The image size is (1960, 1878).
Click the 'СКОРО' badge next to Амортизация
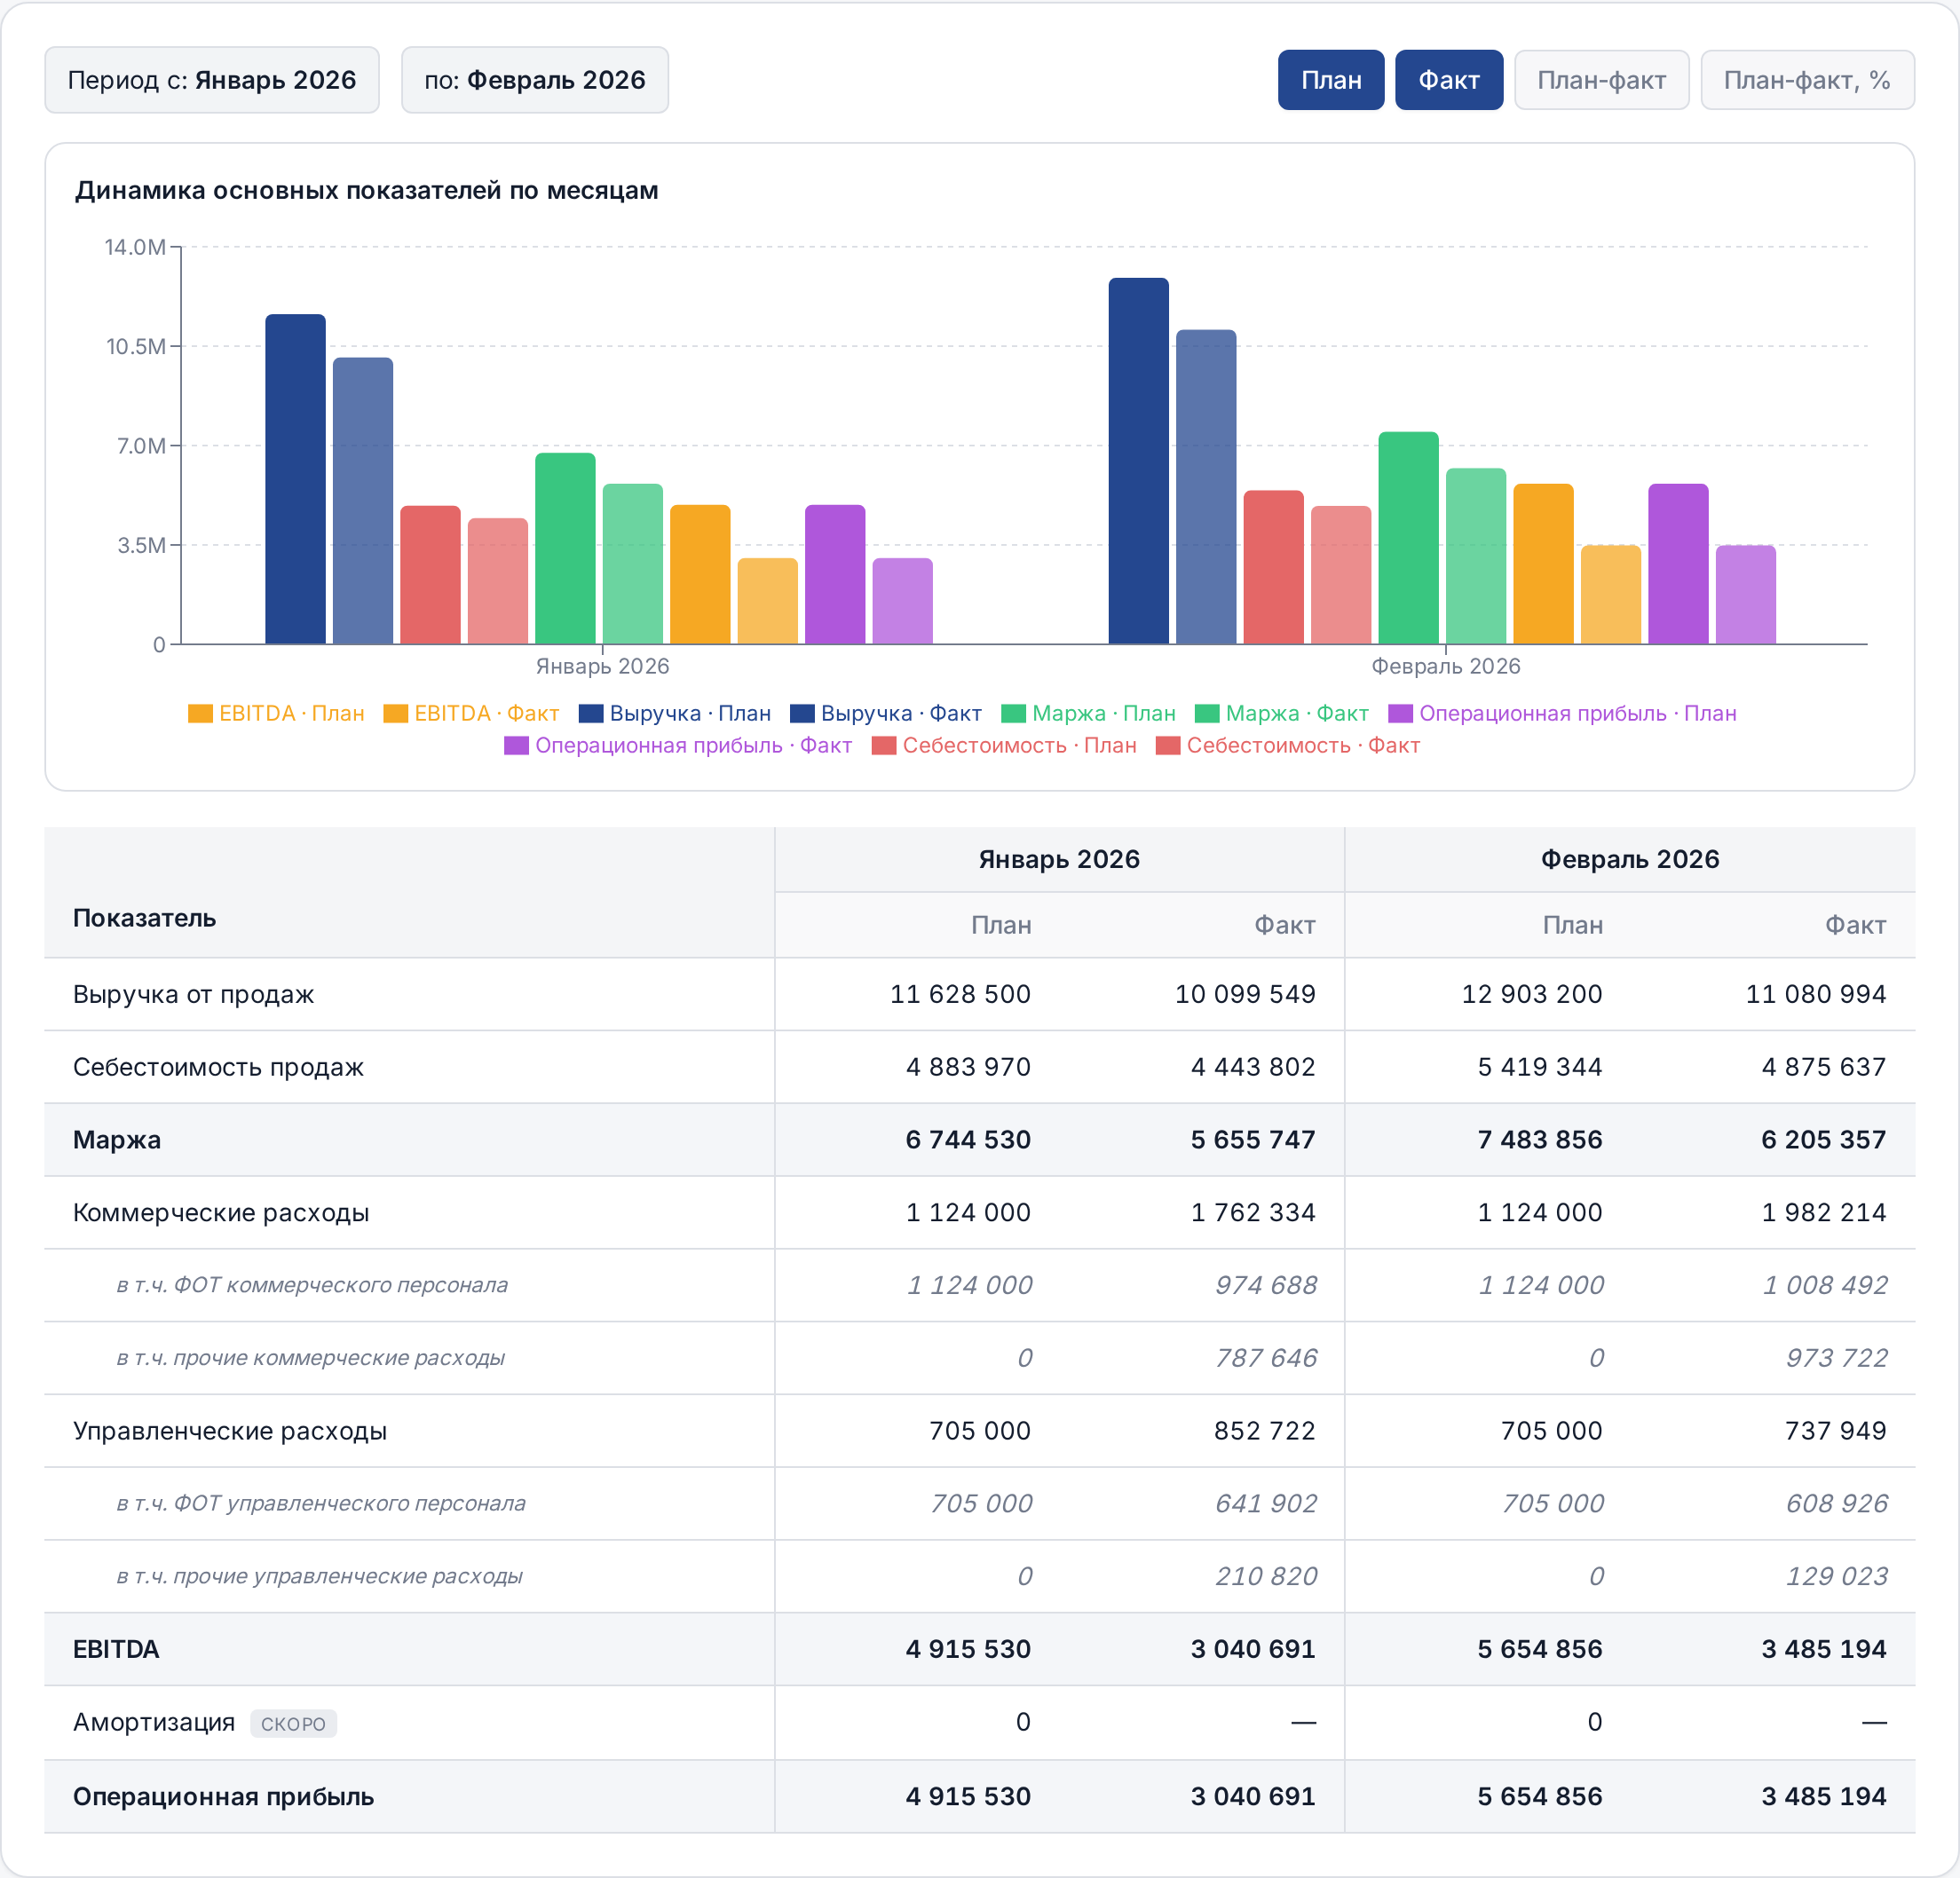[293, 1724]
